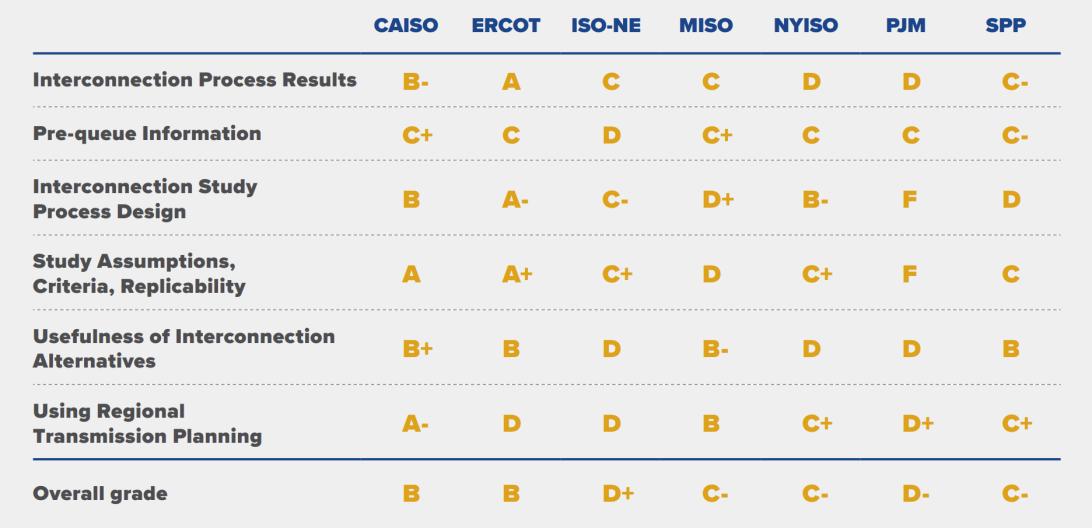Image resolution: width=1092 pixels, height=528 pixels.
Task: Click ISO-NE's D+ overall grade
Action: [x=617, y=493]
